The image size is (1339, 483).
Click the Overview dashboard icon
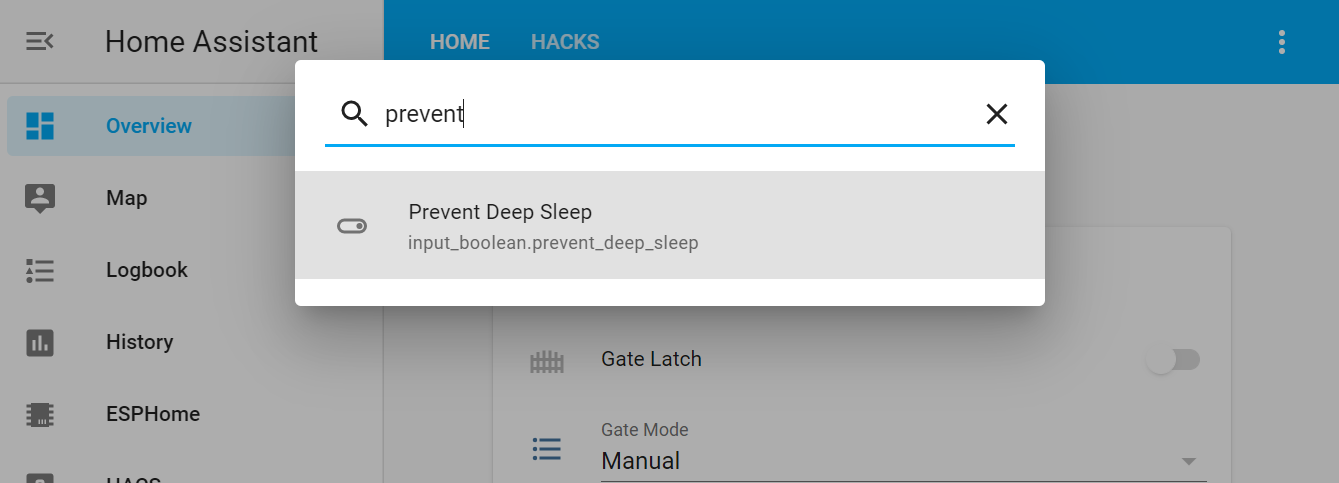click(x=40, y=126)
